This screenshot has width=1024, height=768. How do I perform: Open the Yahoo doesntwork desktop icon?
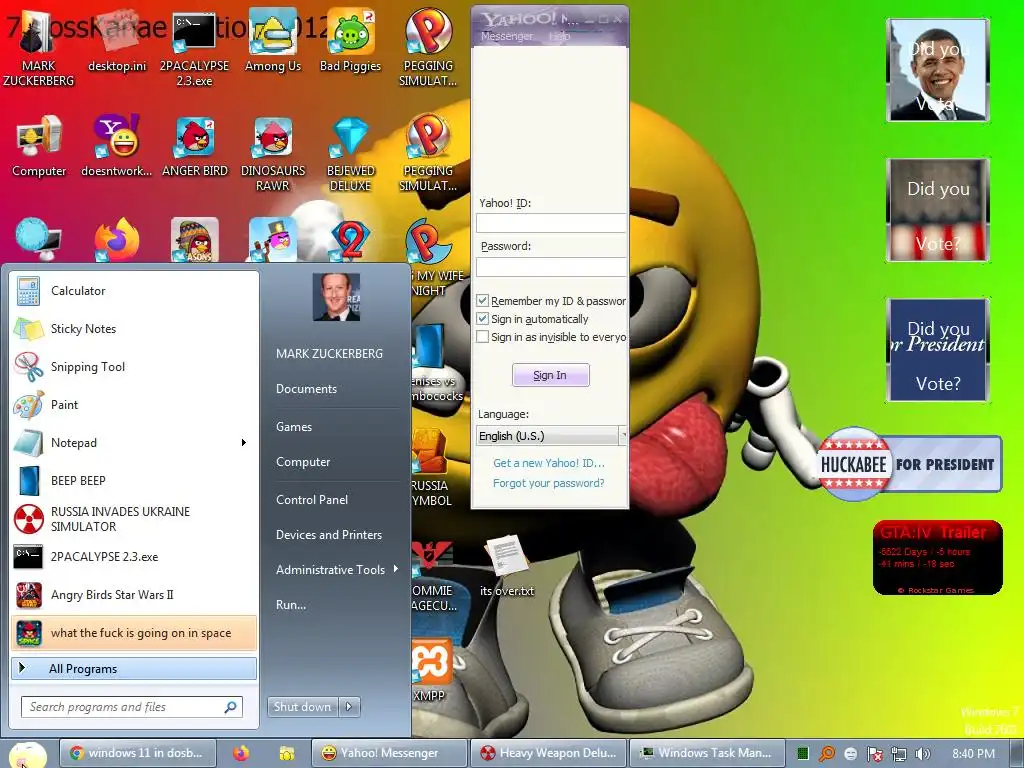(x=117, y=146)
